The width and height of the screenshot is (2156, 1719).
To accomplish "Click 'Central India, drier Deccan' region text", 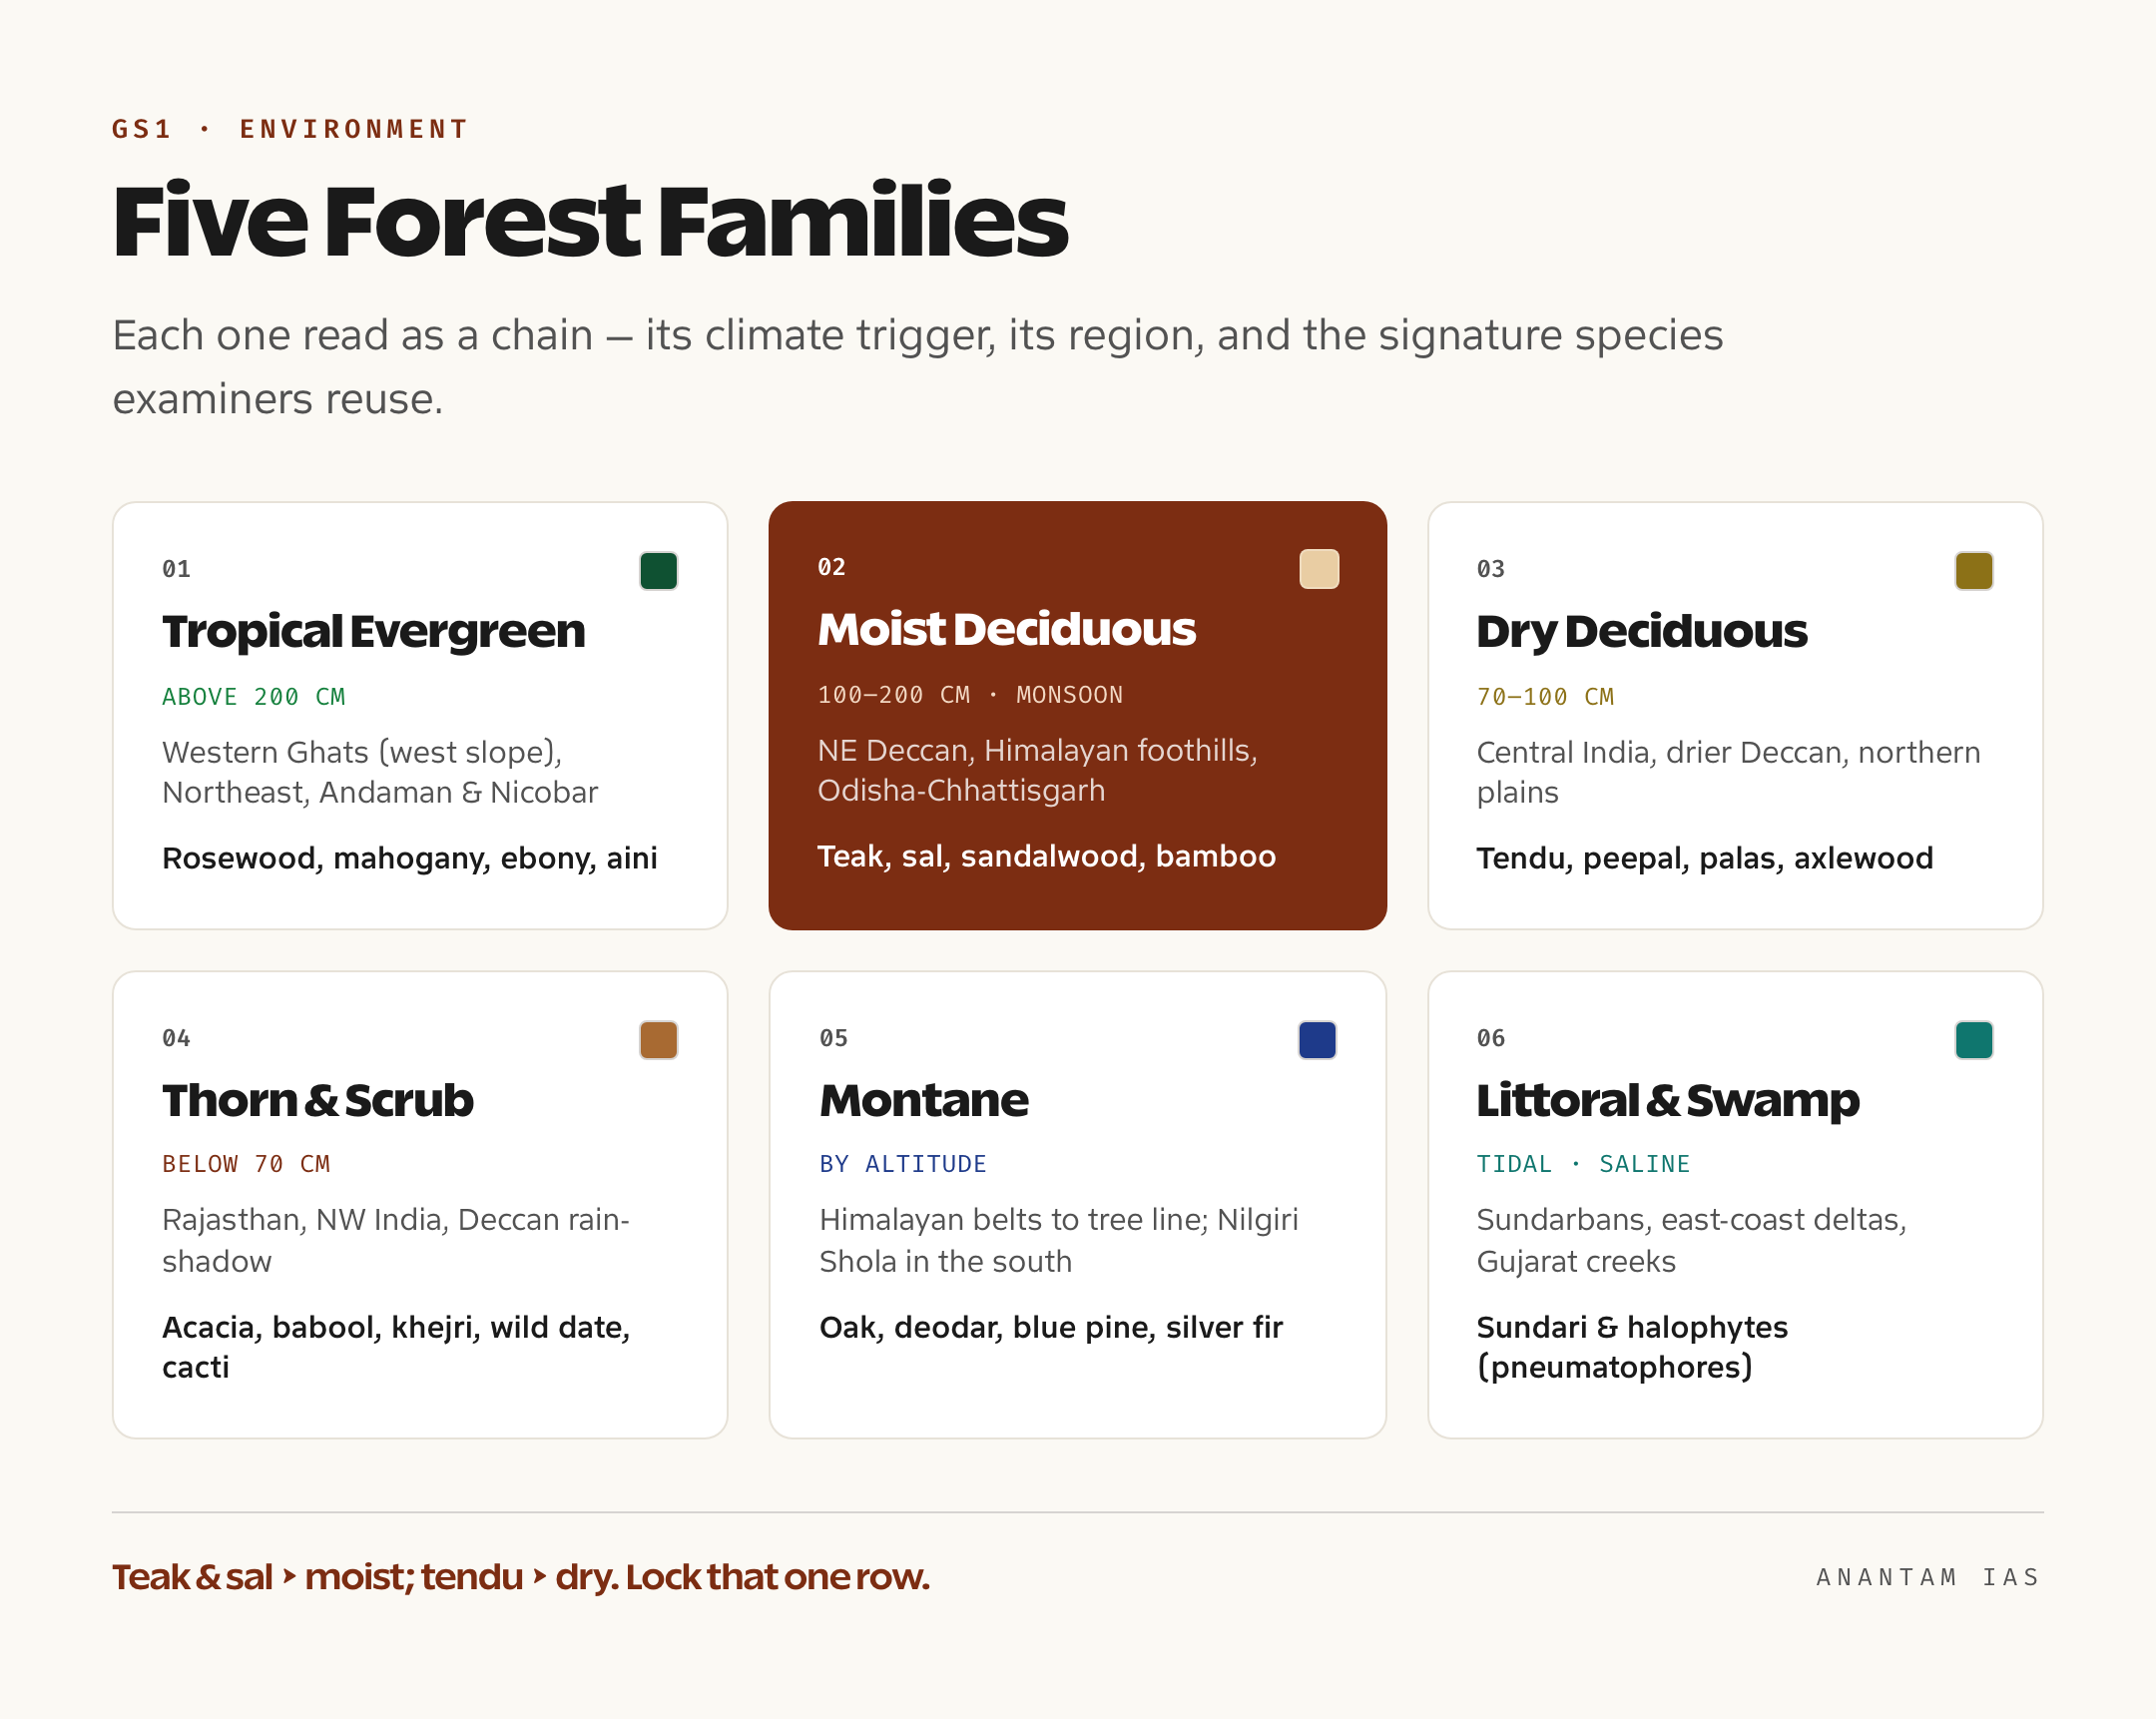I will 1728,772.
